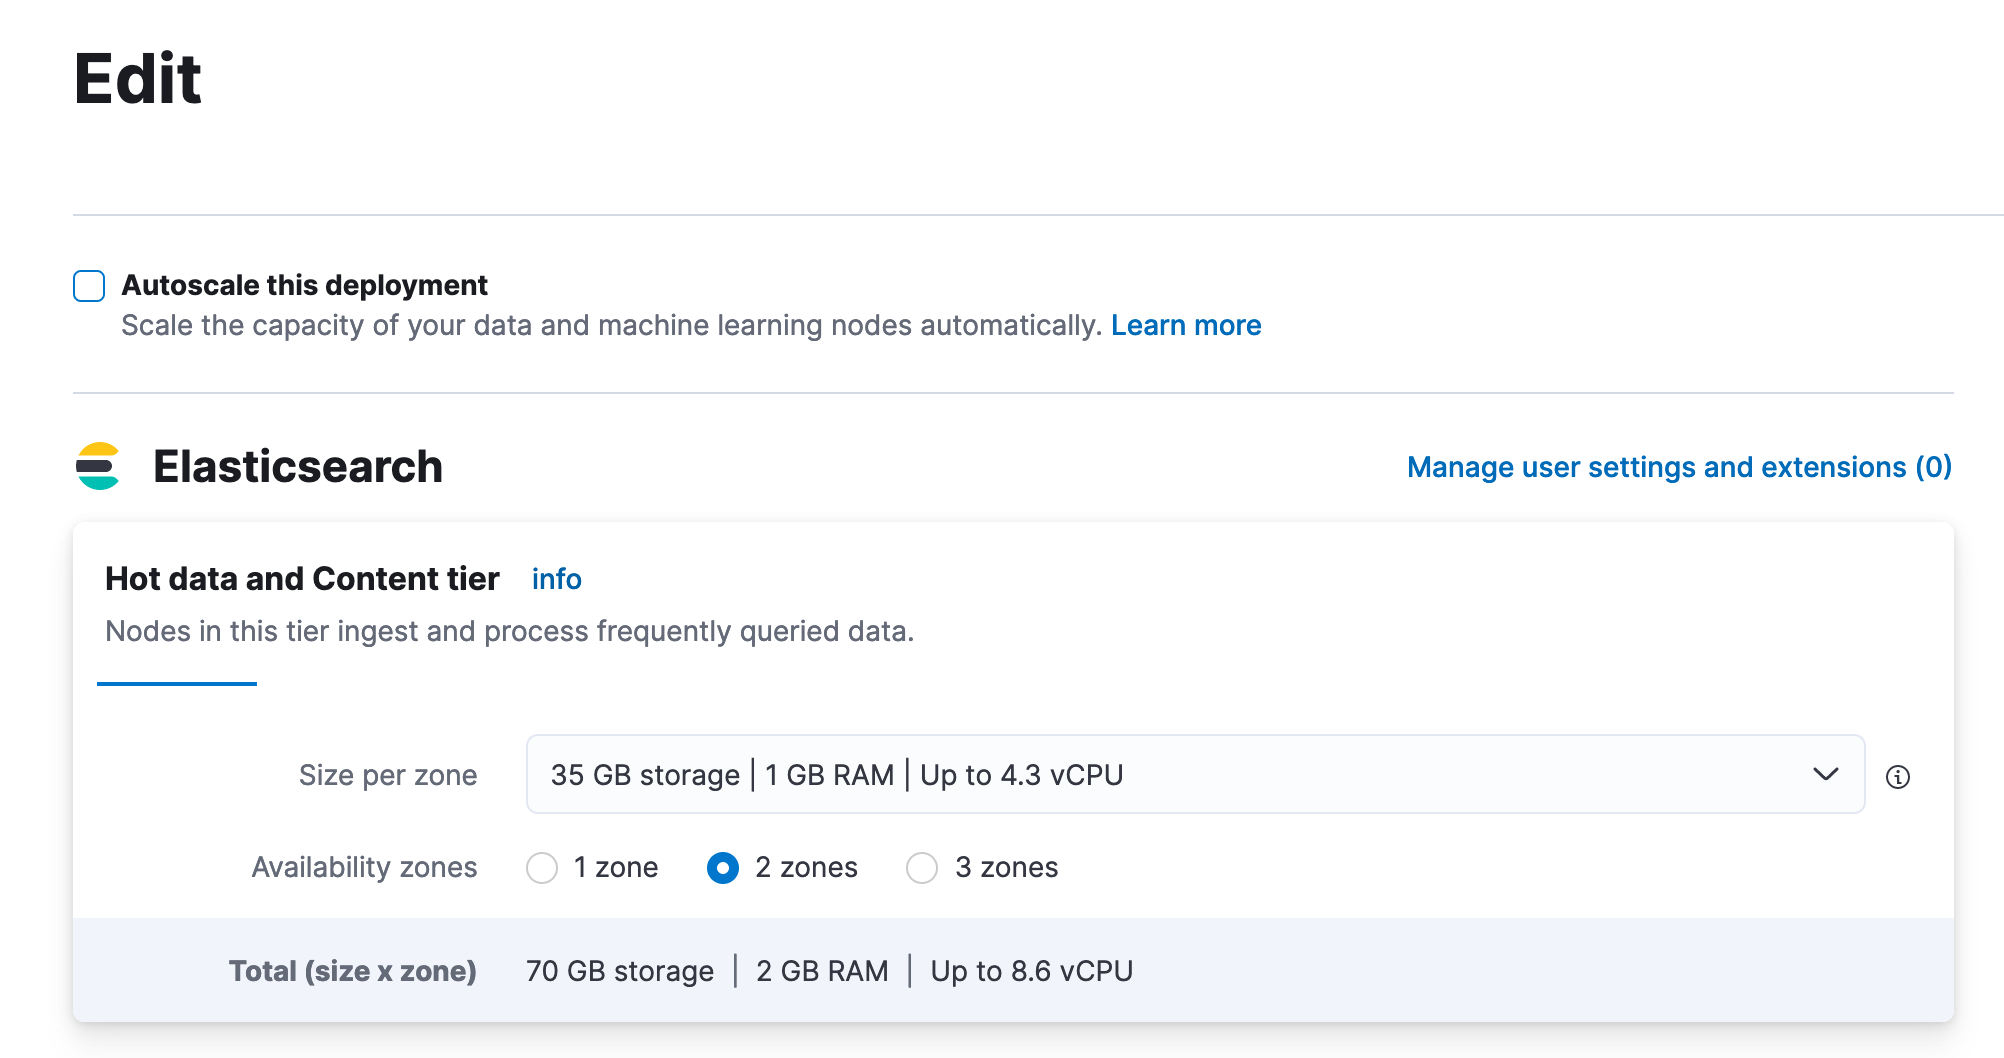2004x1058 pixels.
Task: Click the 70 GB storage total value
Action: point(620,970)
